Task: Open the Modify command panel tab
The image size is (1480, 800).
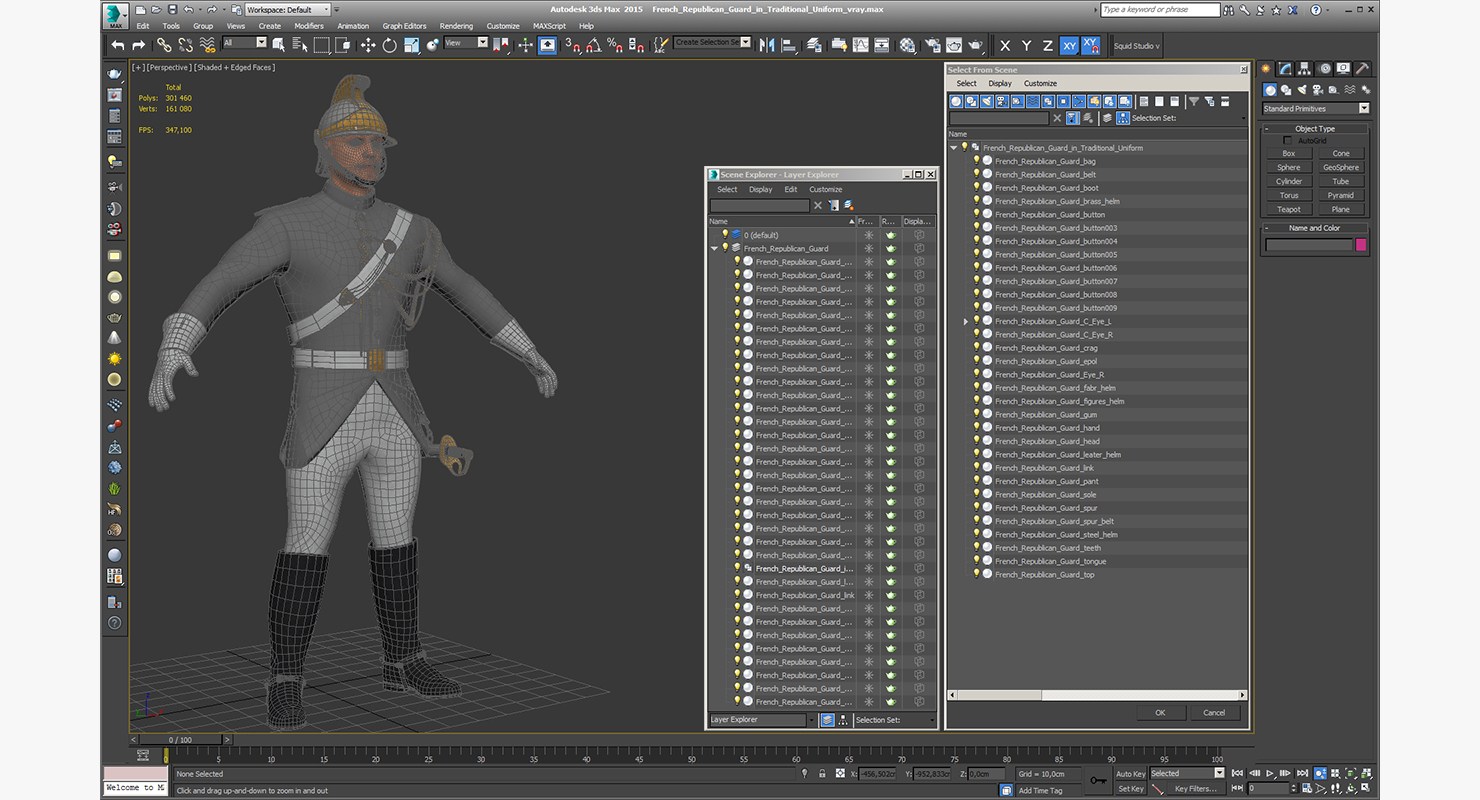Action: [x=1287, y=69]
